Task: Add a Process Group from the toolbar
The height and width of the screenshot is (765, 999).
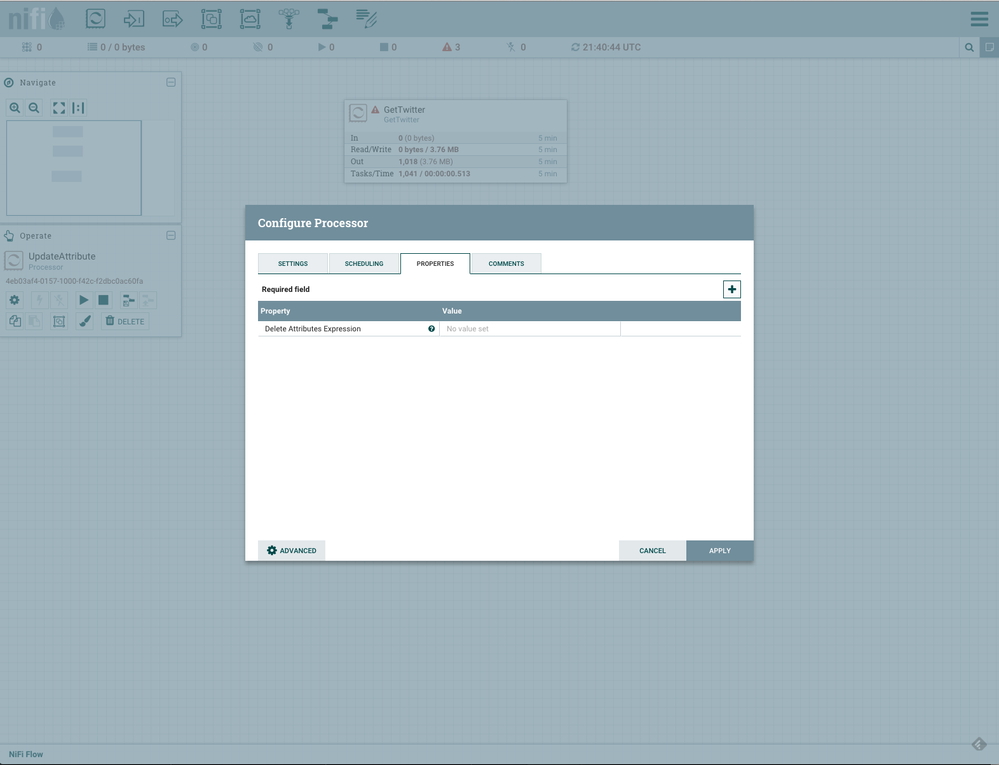Action: pos(211,18)
